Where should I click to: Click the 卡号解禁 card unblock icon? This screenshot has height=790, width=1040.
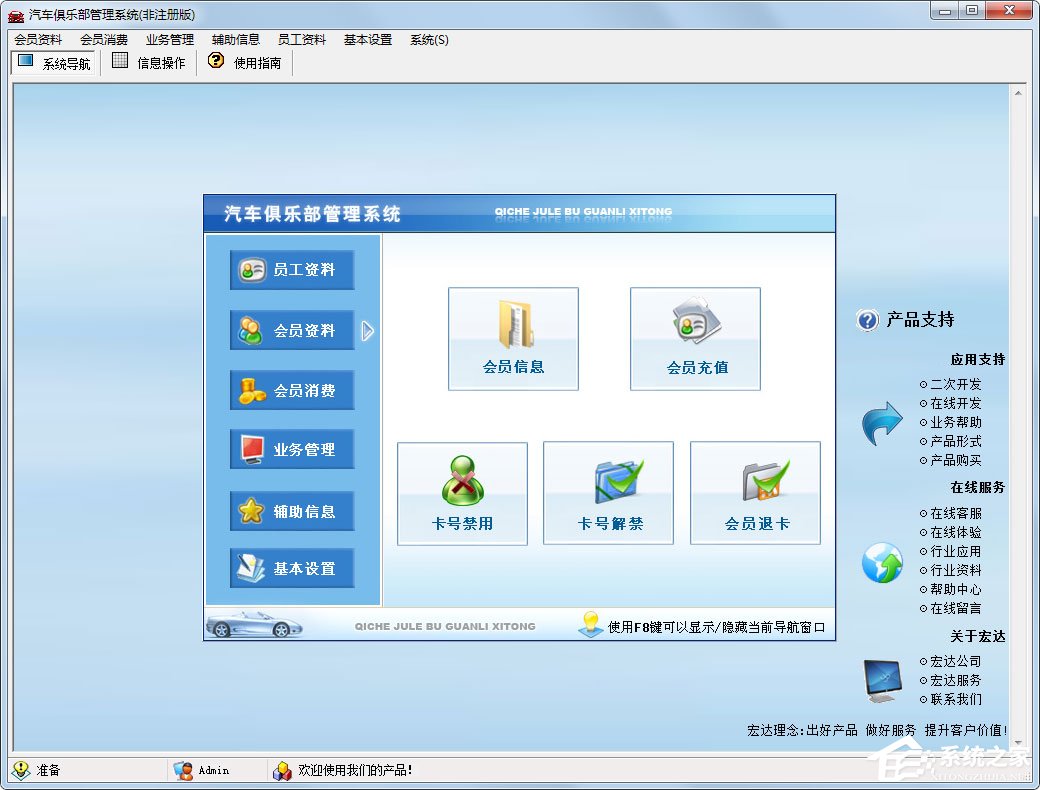point(608,491)
